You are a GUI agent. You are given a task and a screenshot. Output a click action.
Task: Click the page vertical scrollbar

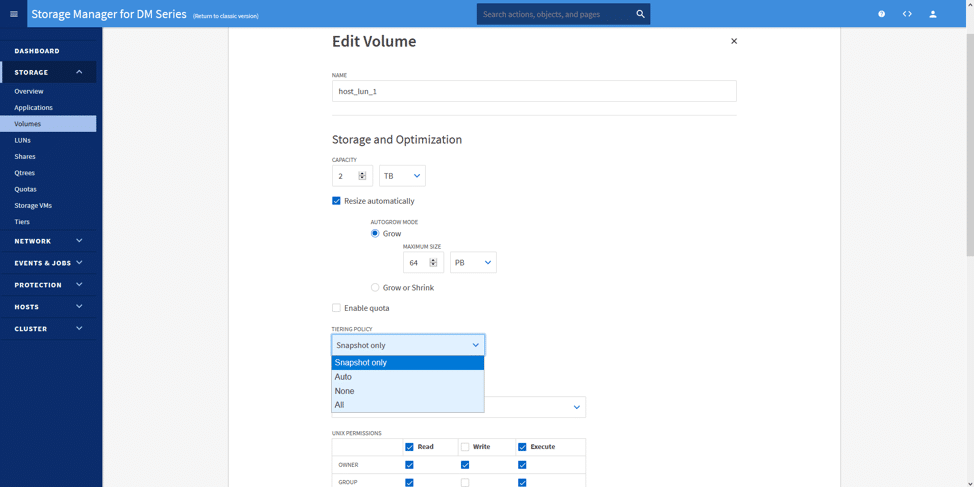click(x=970, y=143)
